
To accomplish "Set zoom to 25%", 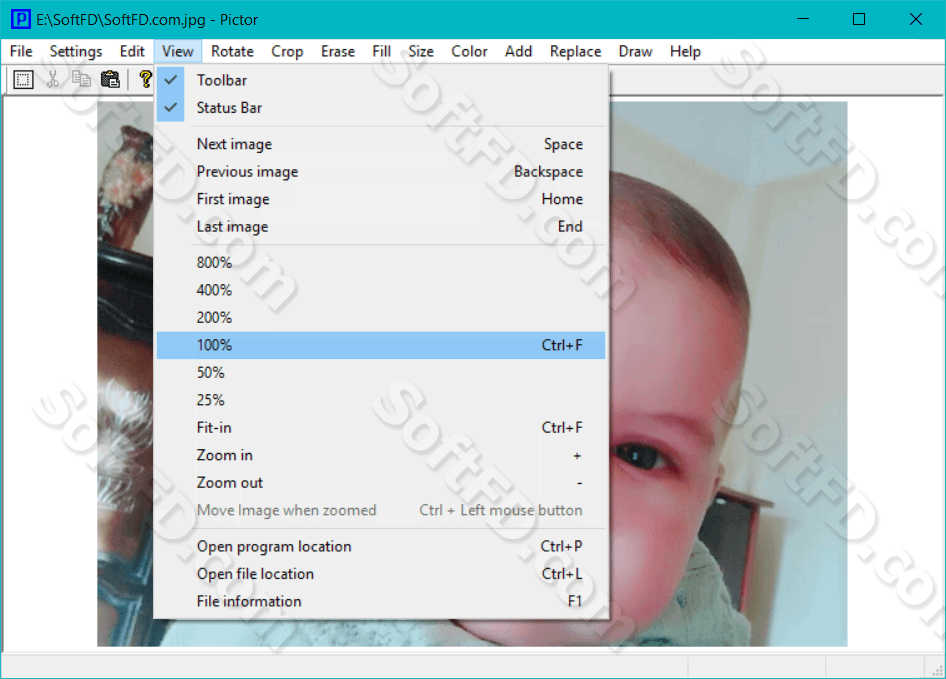I will coord(381,400).
